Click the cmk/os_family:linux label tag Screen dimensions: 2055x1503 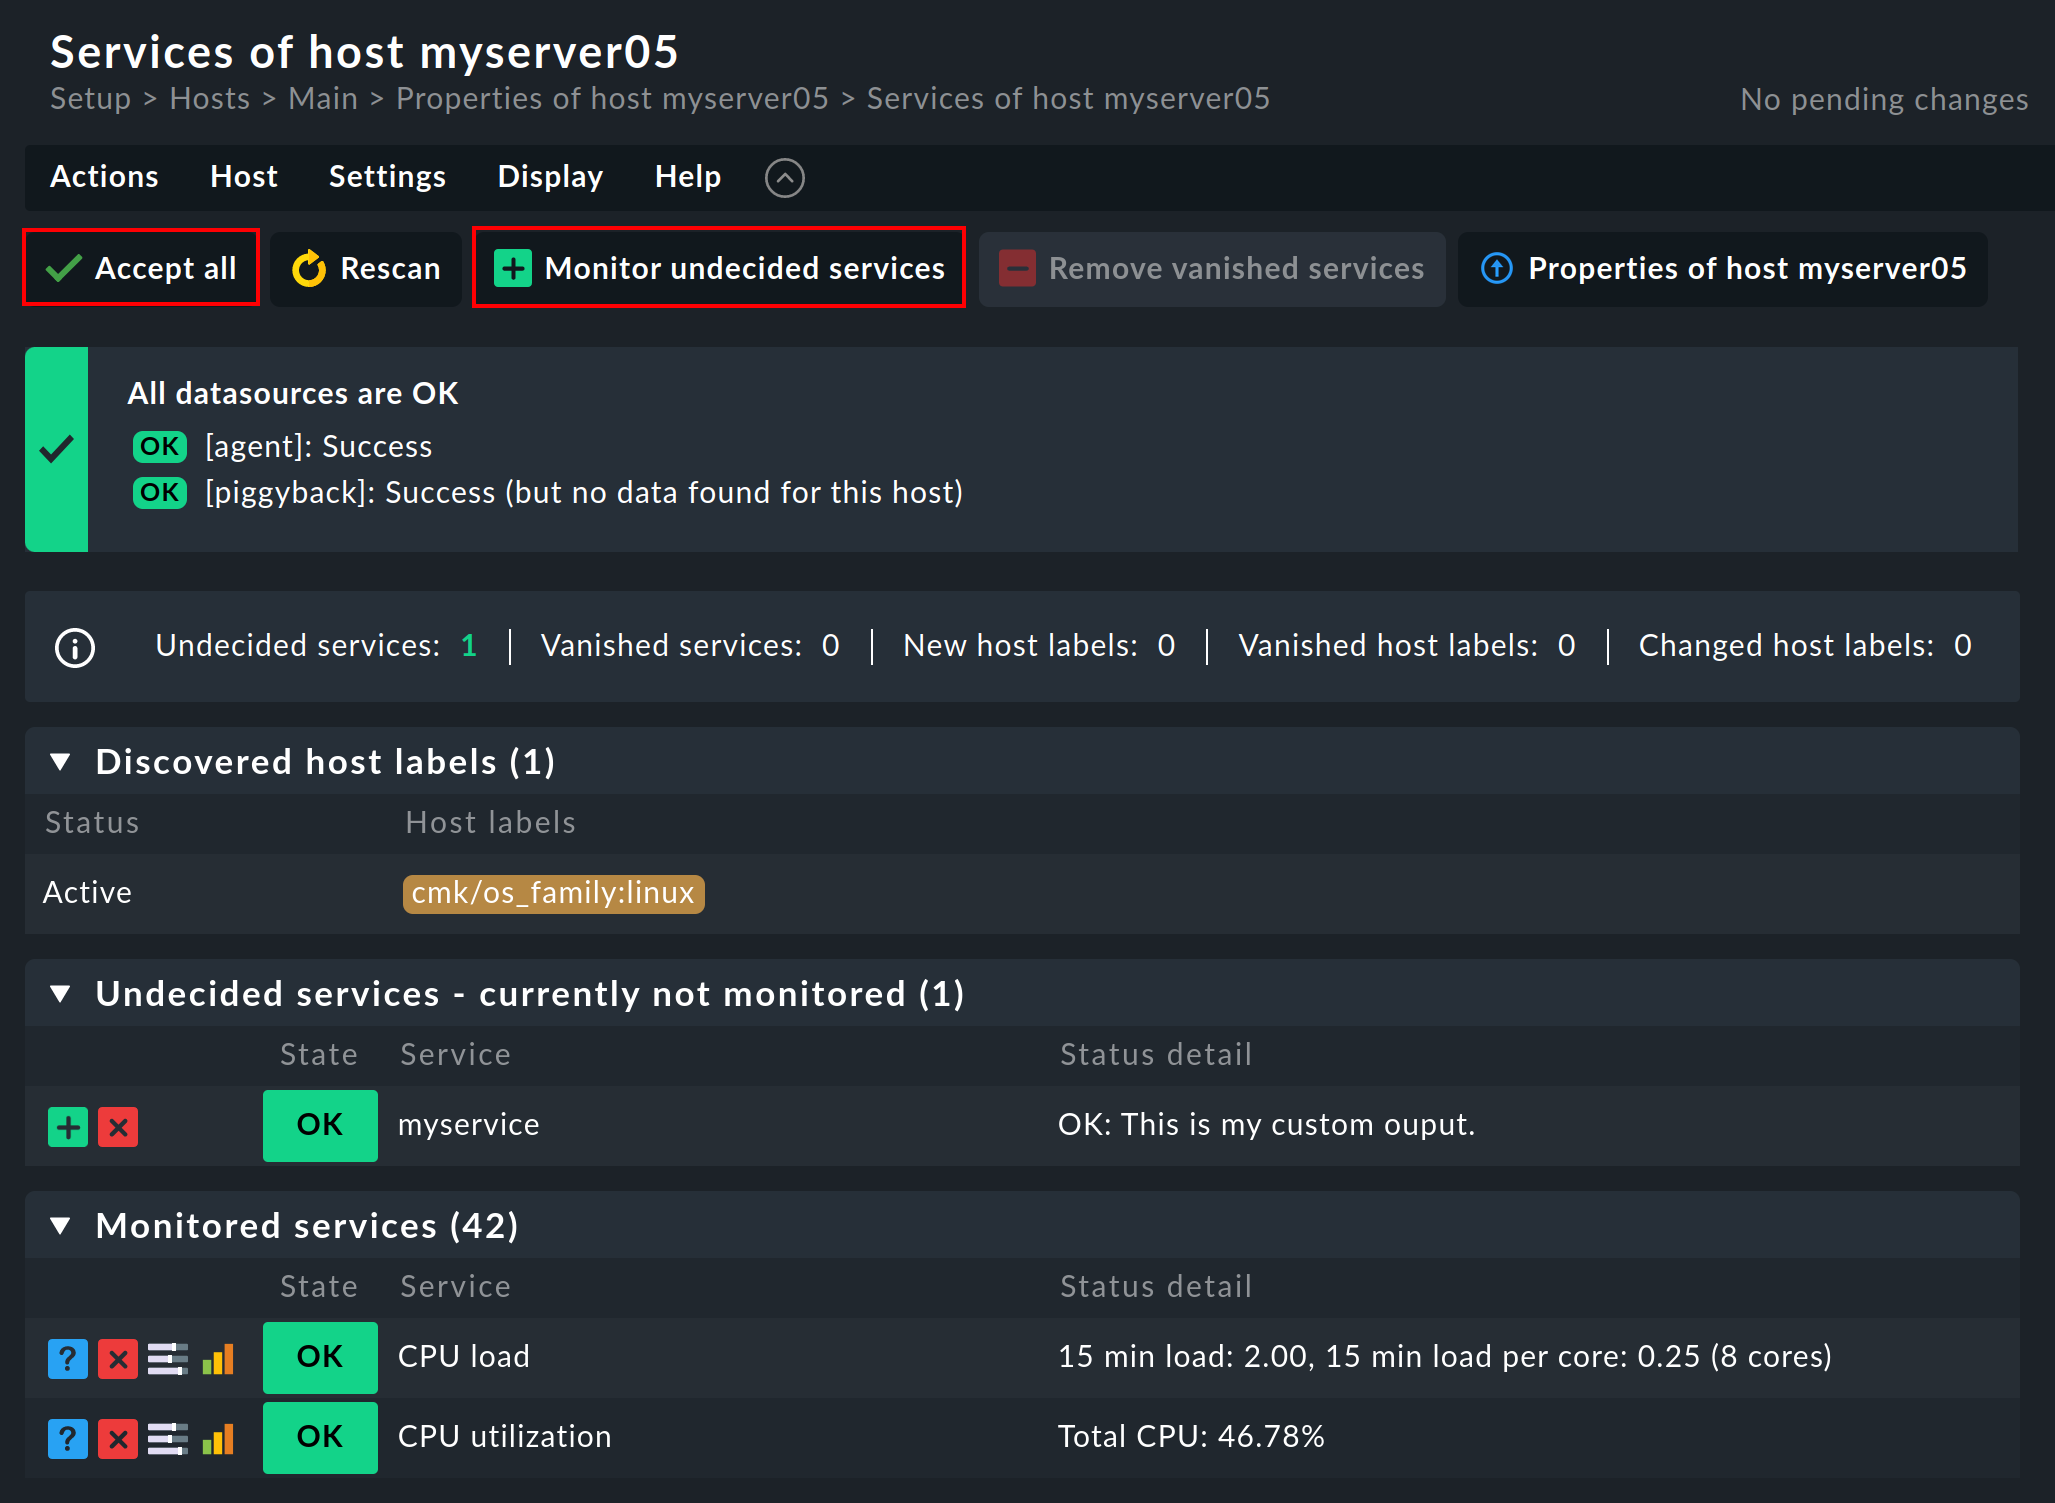[553, 893]
